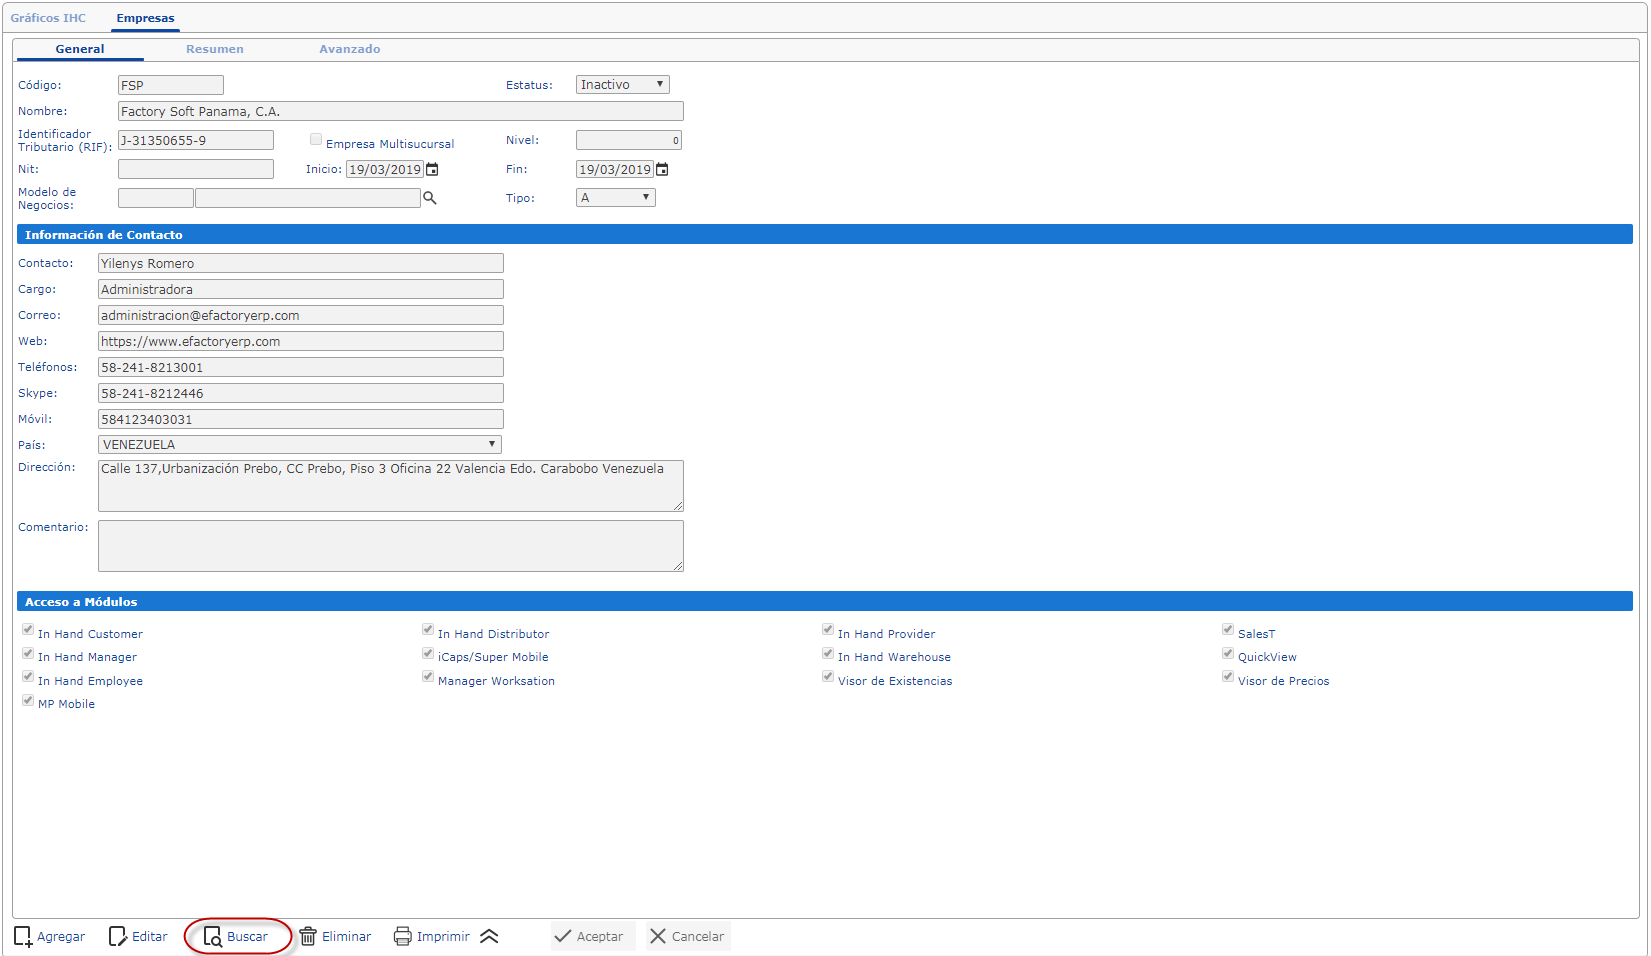Click the Nombre input field
This screenshot has height=956, width=1651.
tap(401, 111)
